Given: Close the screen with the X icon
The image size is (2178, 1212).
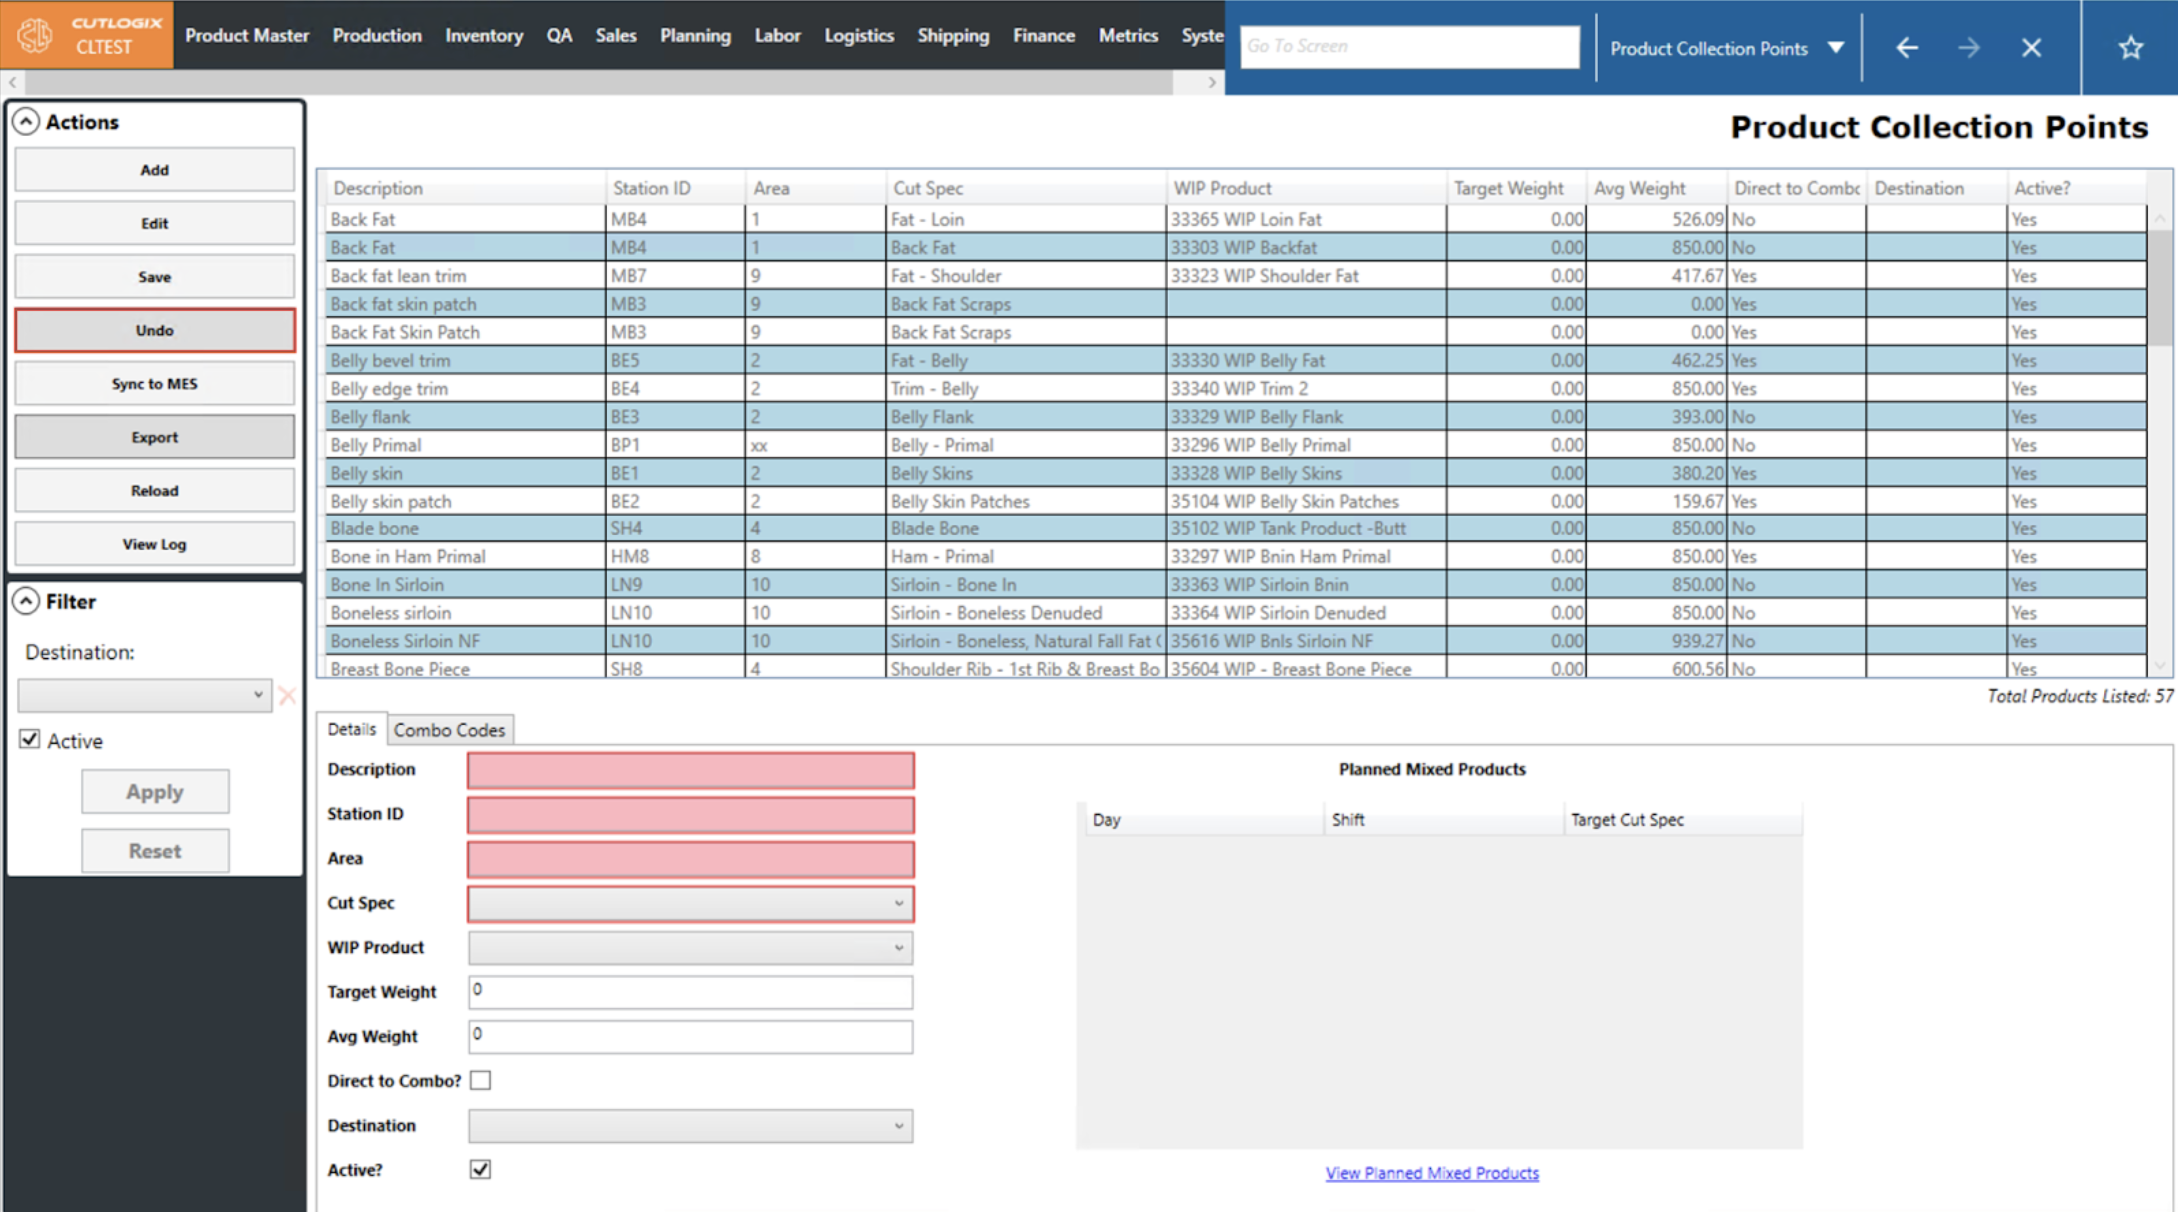Looking at the screenshot, I should (2031, 47).
